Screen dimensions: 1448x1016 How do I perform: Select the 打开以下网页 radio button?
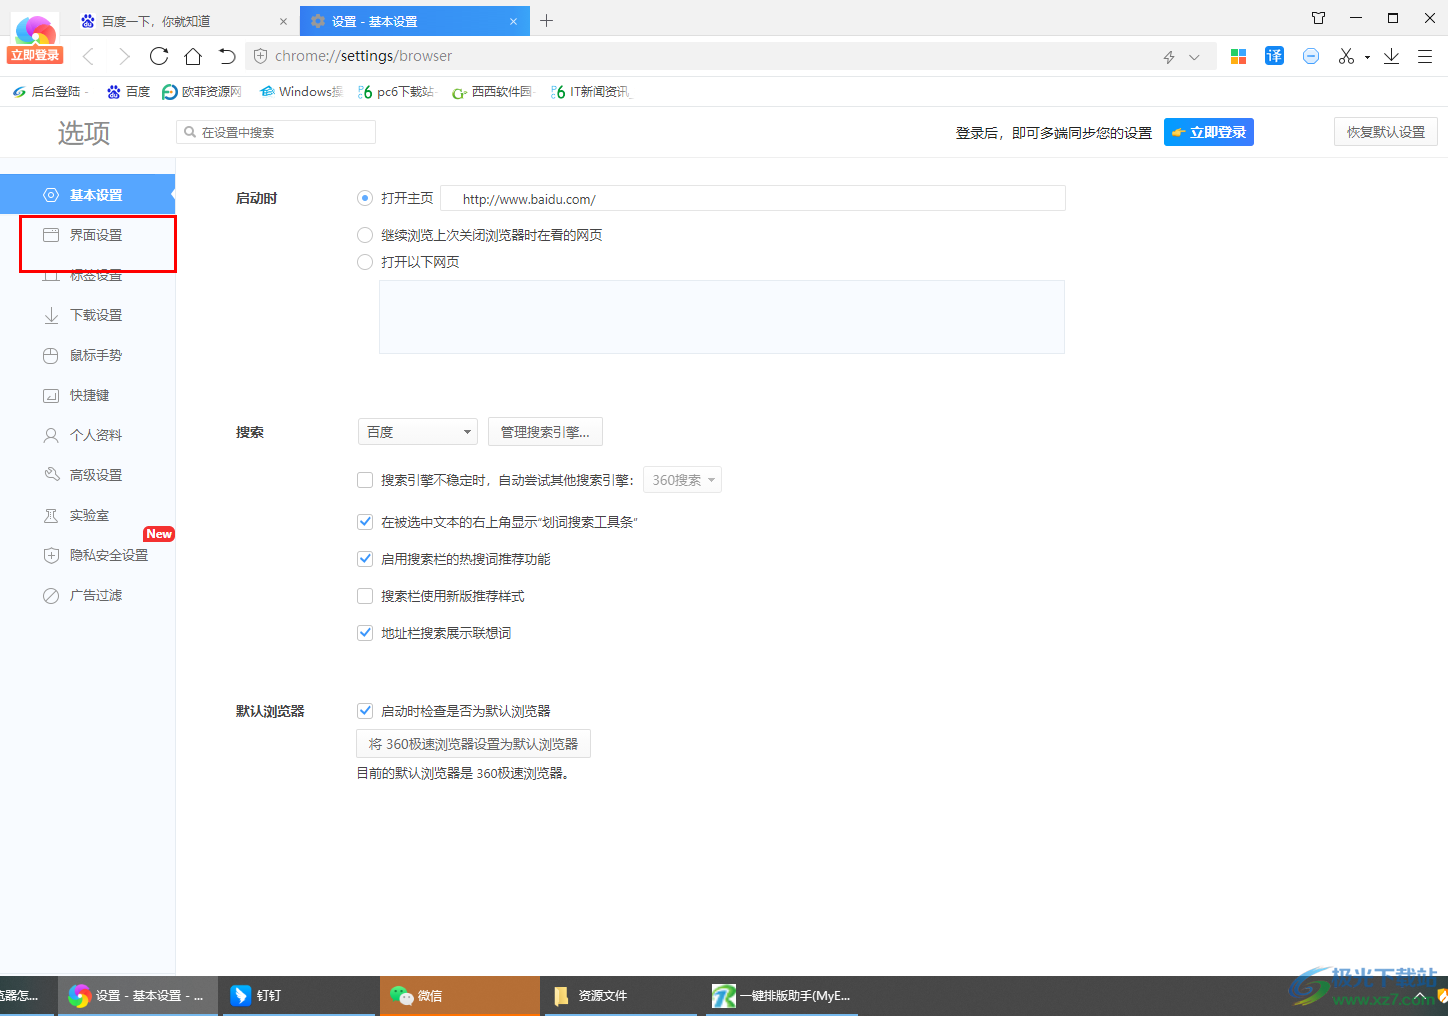[365, 262]
